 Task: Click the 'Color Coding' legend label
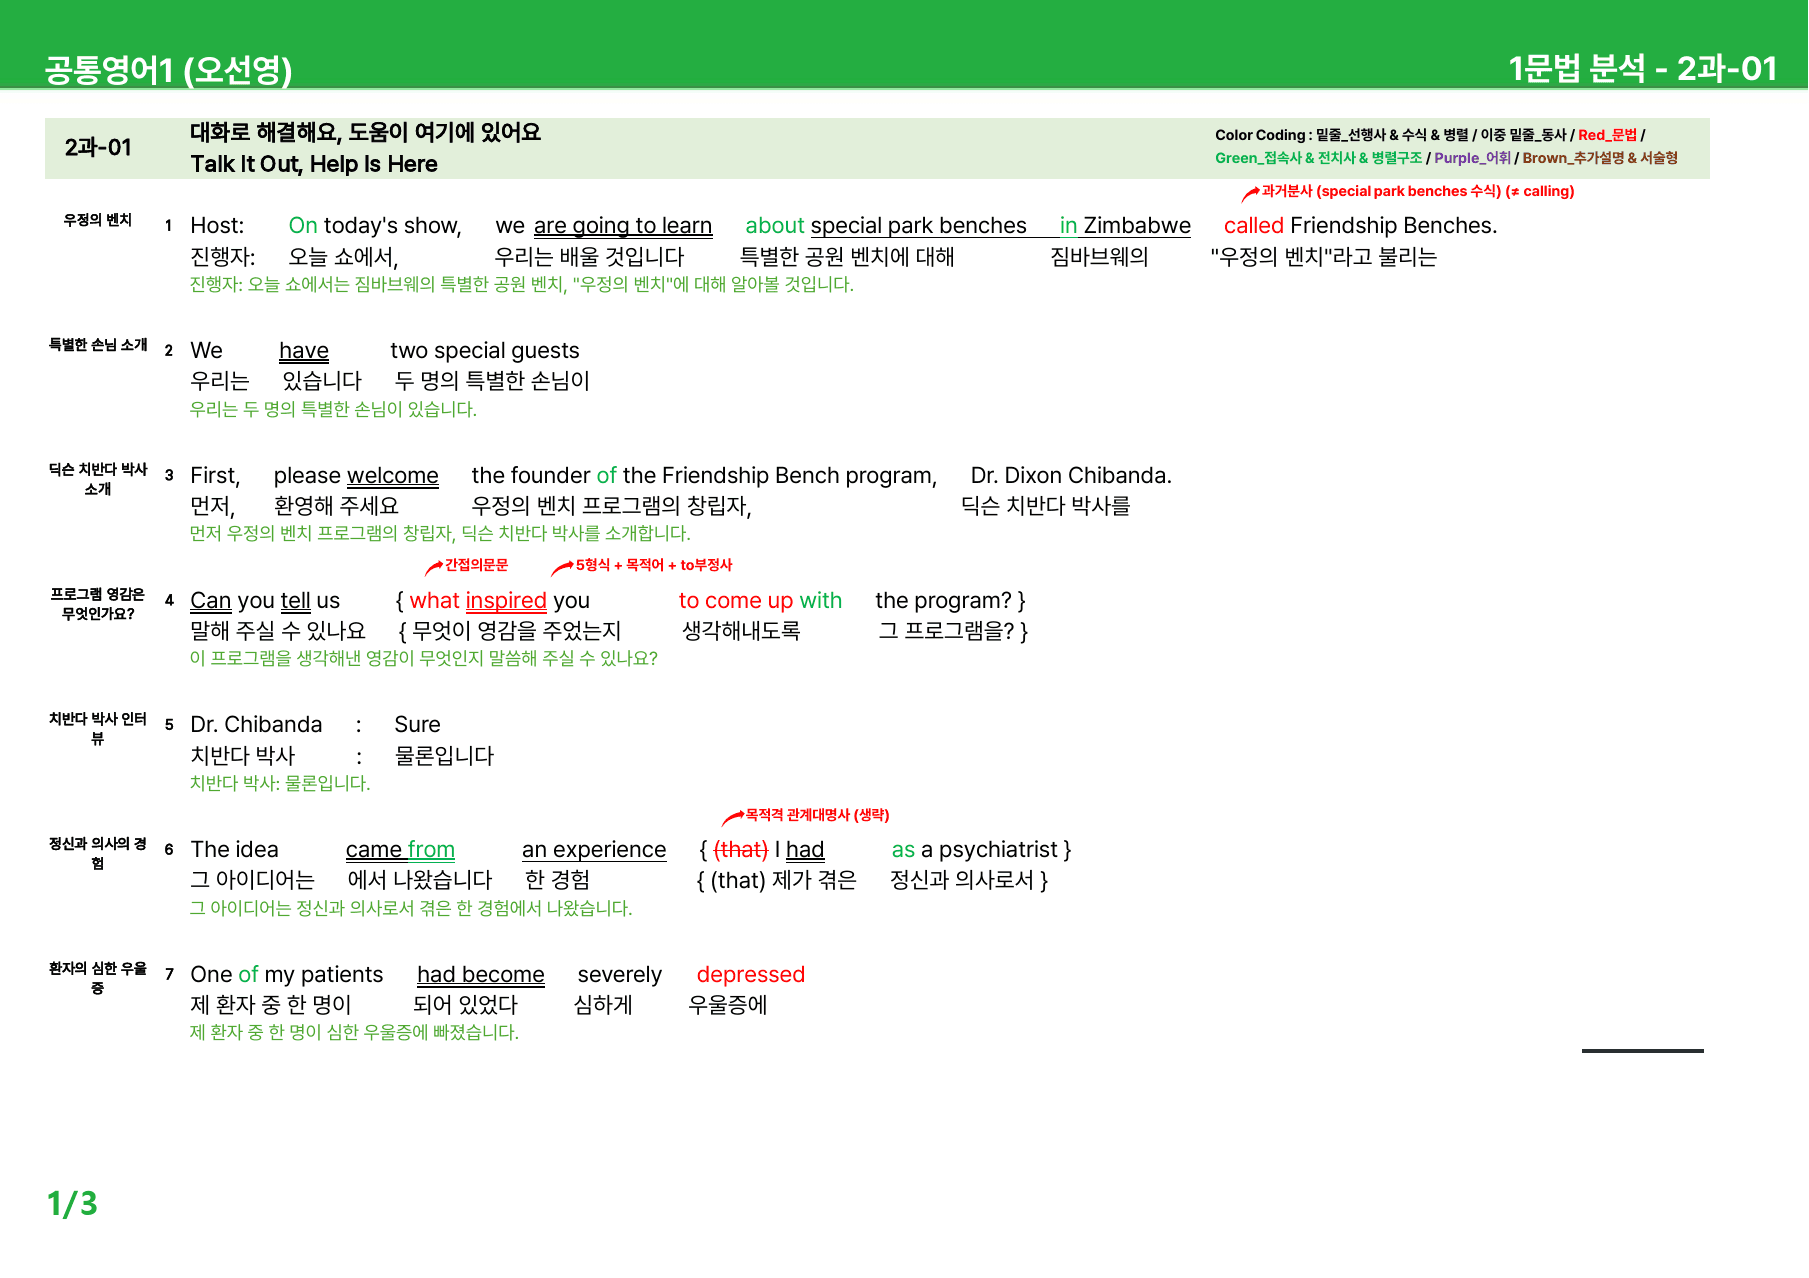(x=1260, y=135)
